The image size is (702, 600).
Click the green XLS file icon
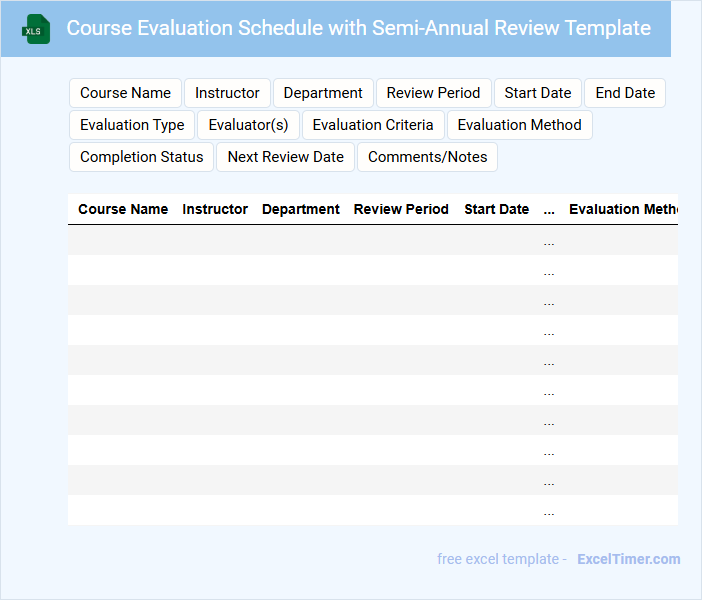pos(36,29)
